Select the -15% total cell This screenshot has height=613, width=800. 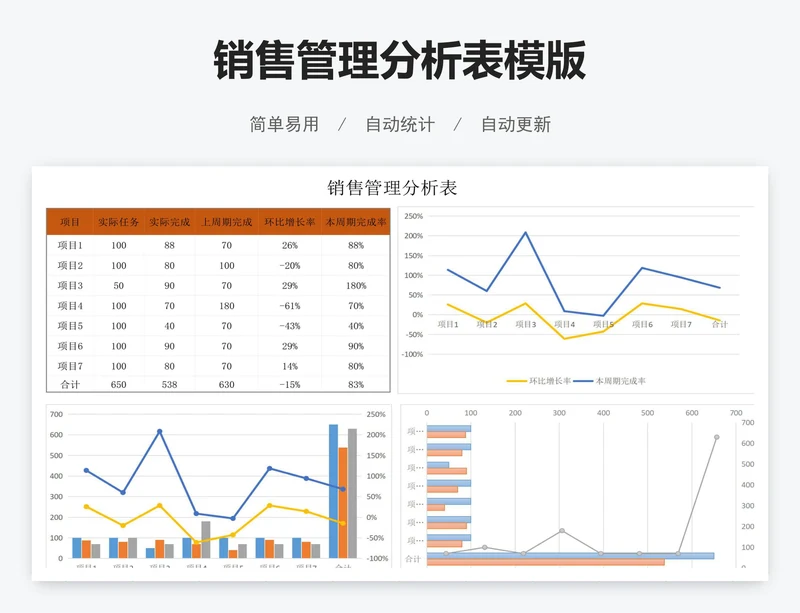[290, 384]
